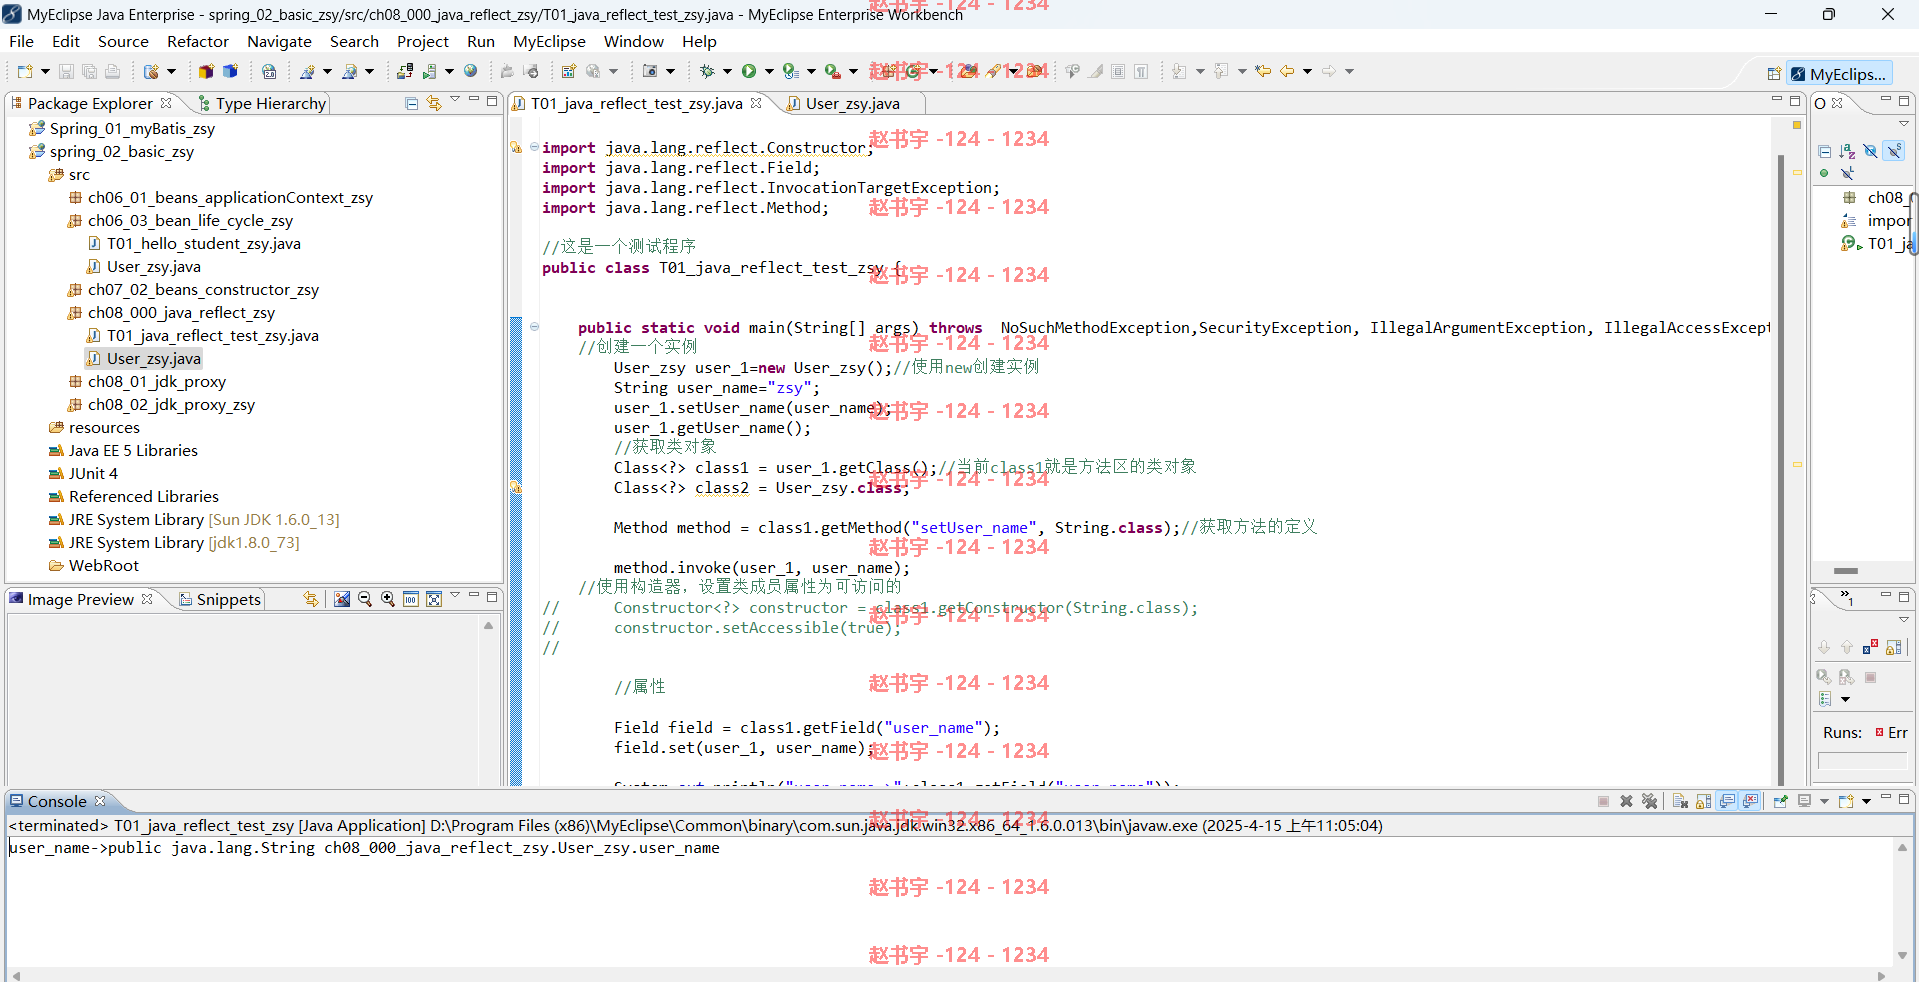Click the Open Console icon
Image resolution: width=1919 pixels, height=982 pixels.
point(1846,801)
